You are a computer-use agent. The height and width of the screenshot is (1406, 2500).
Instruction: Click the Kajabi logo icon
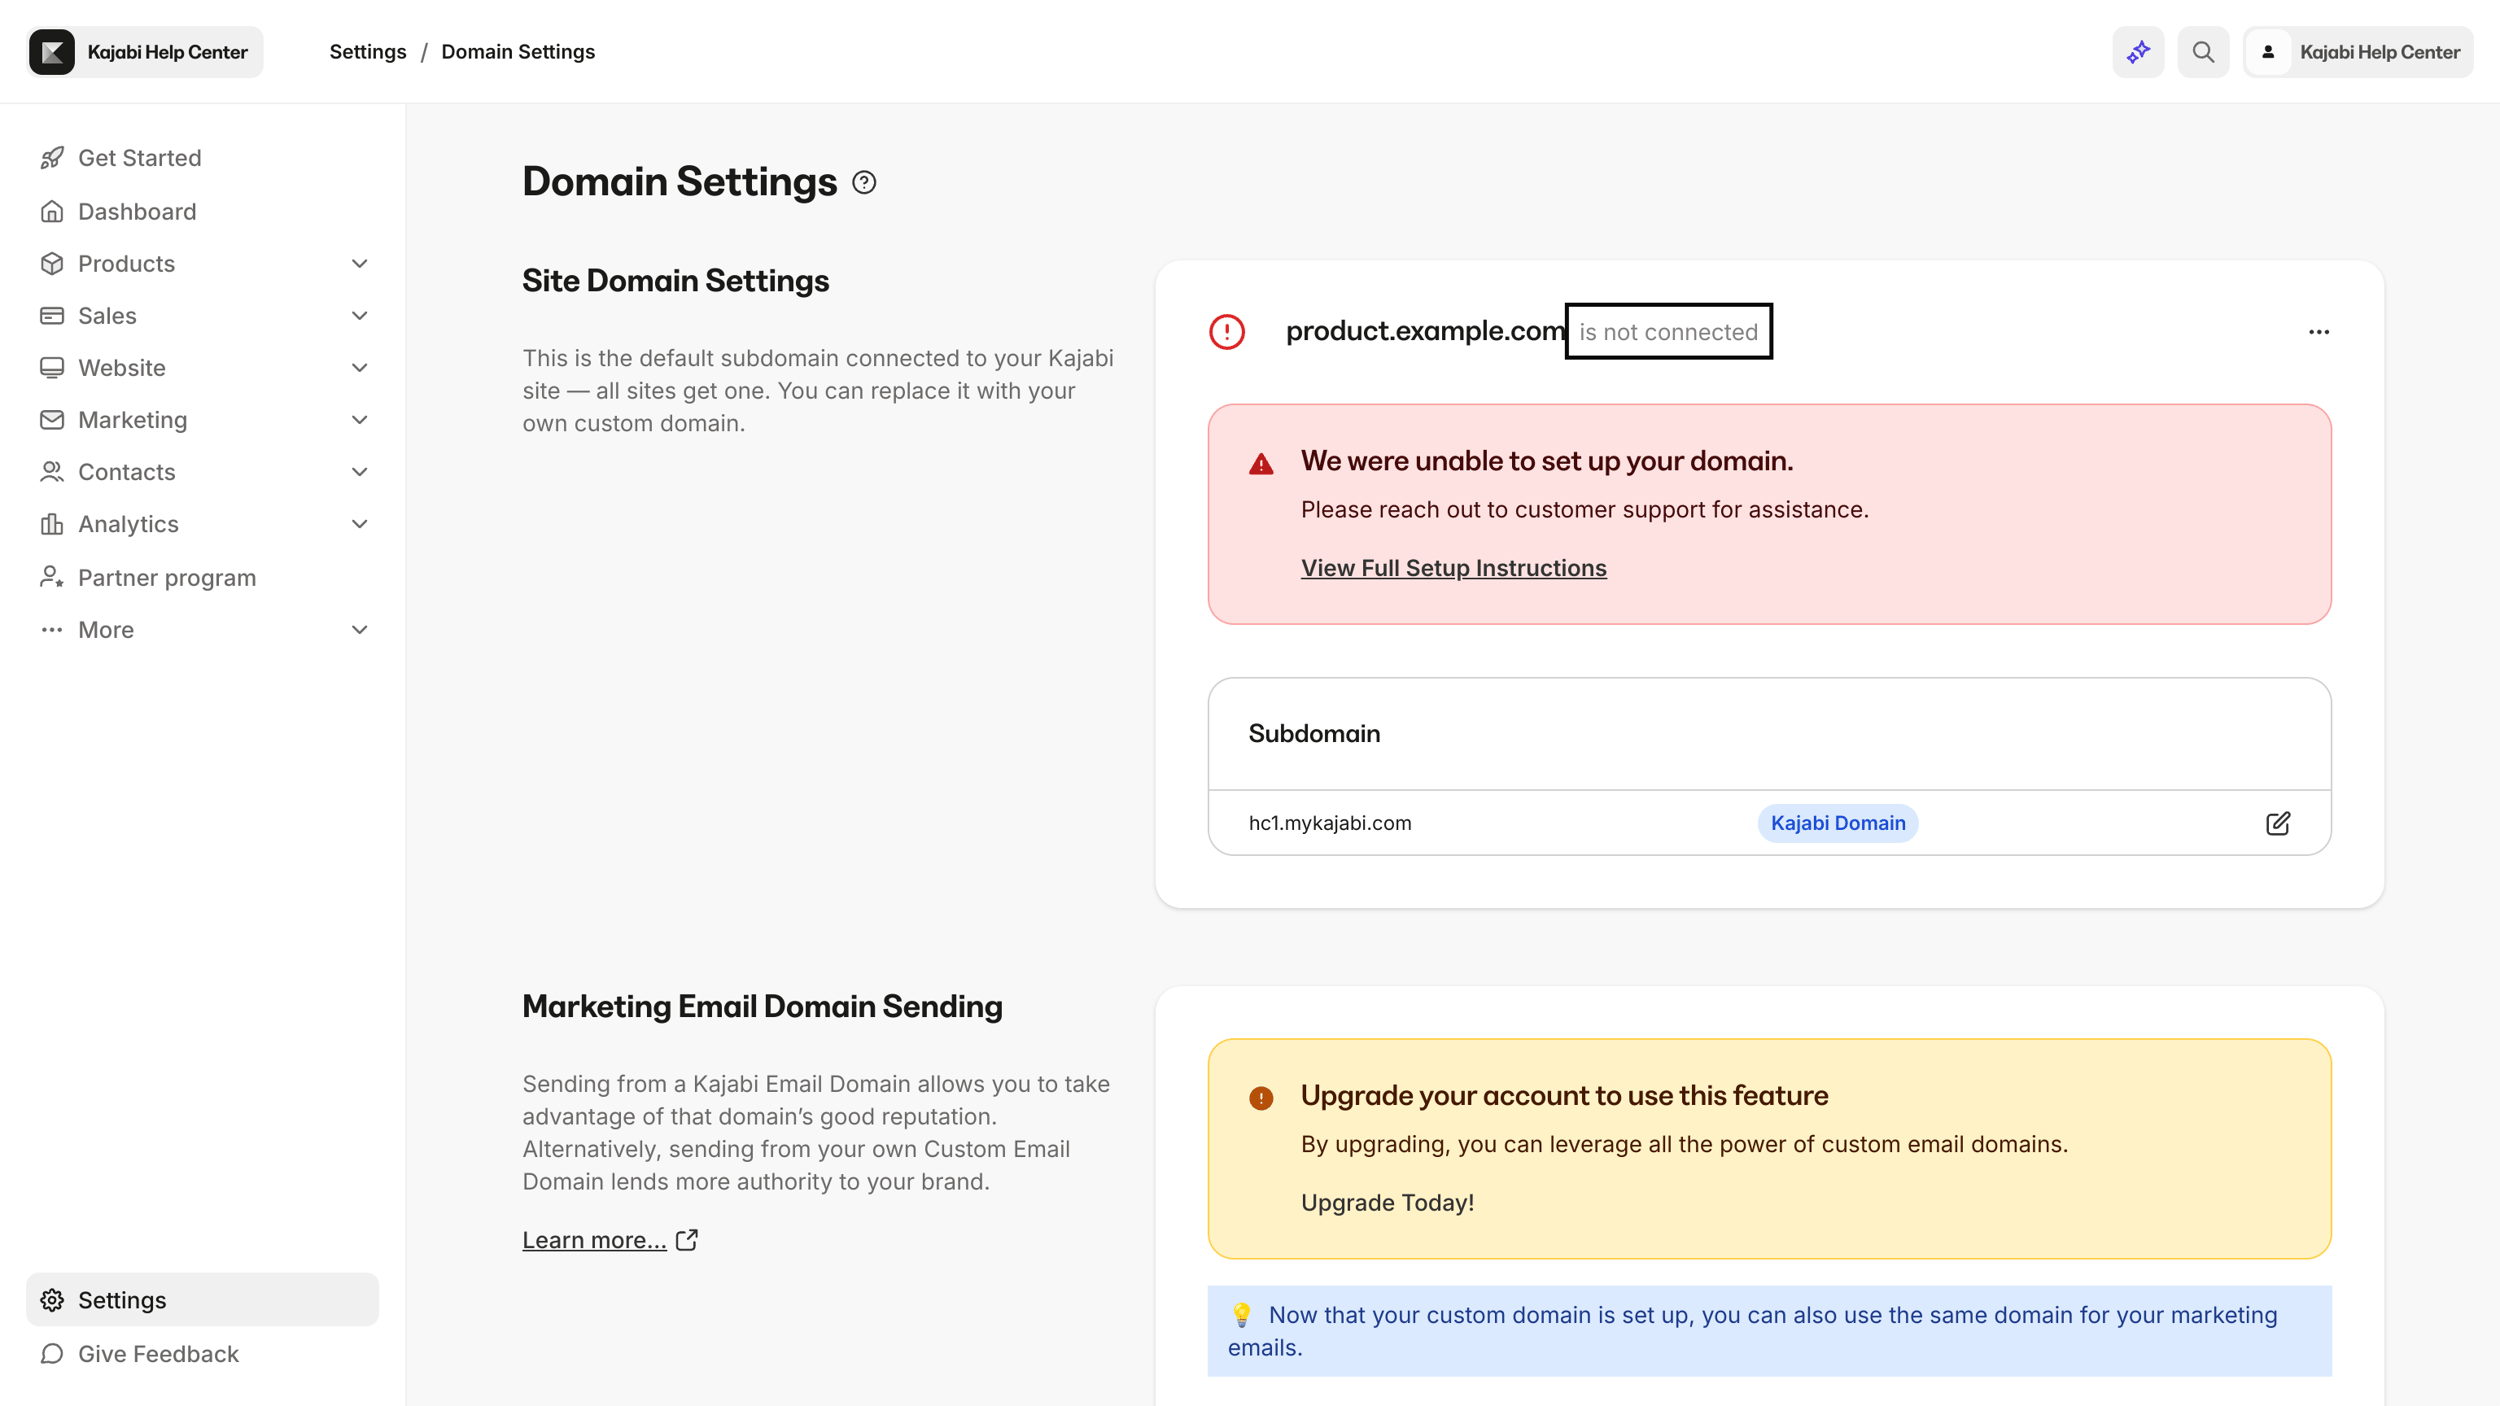click(52, 52)
